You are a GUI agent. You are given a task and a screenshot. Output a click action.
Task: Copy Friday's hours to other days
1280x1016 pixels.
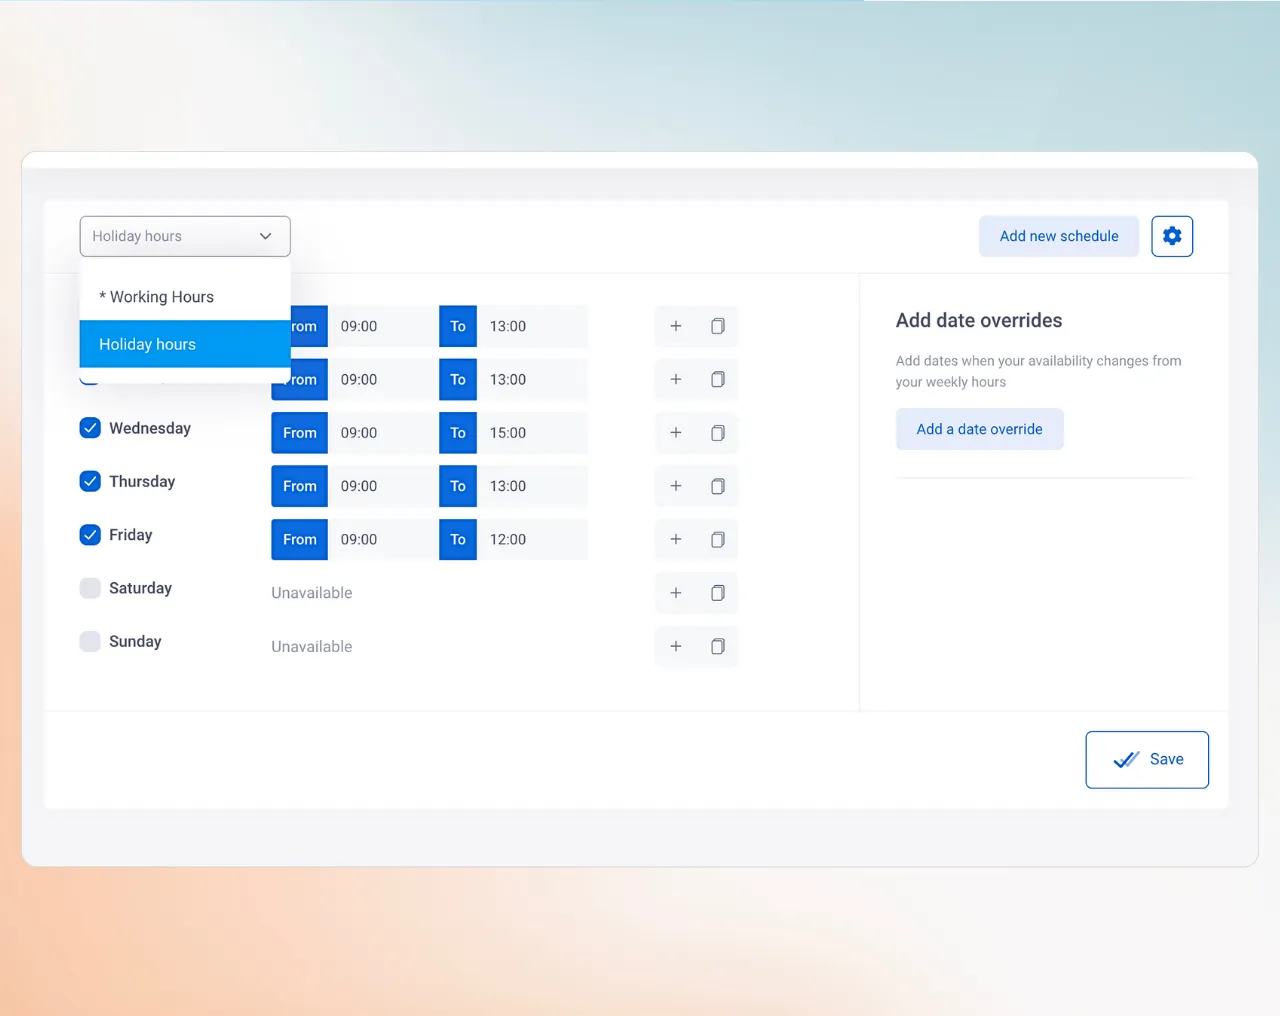coord(718,539)
